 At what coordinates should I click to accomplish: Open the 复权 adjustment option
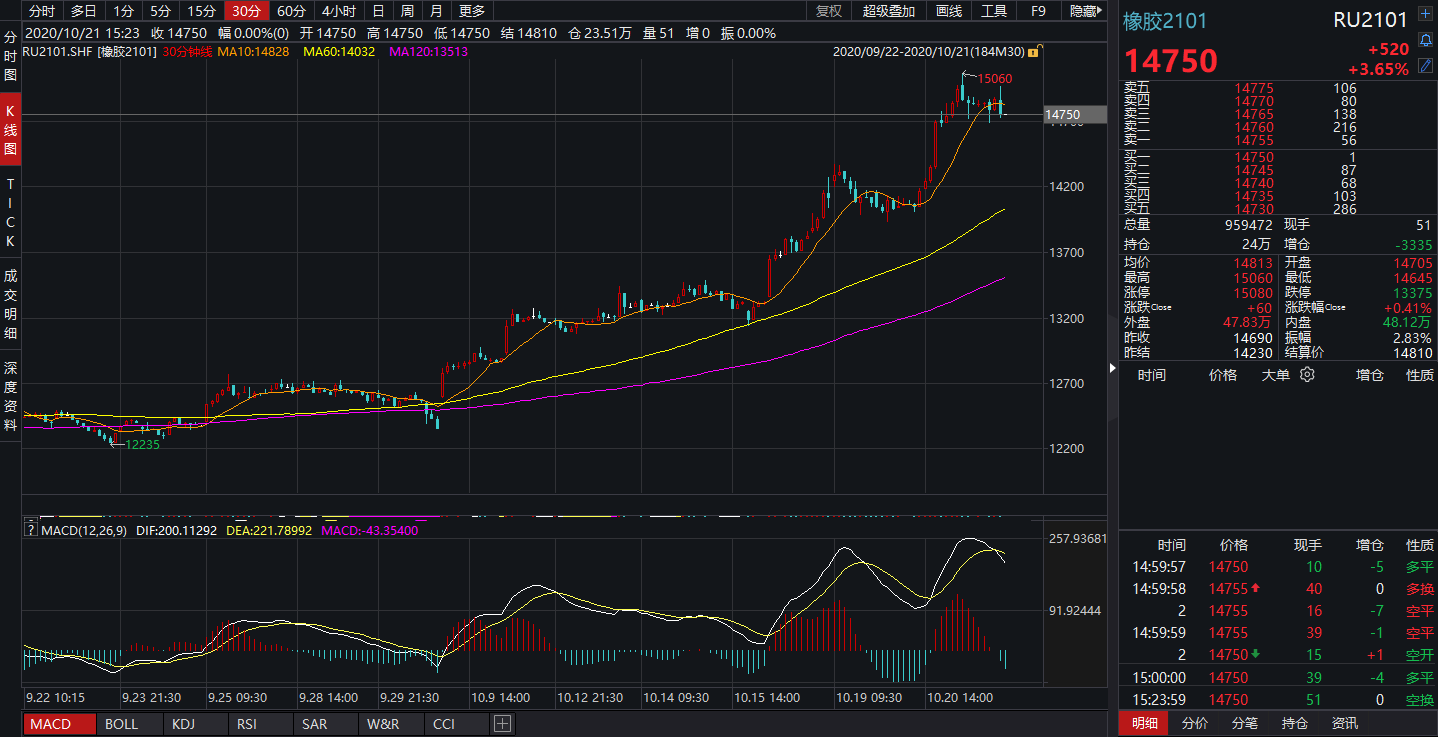coord(828,11)
